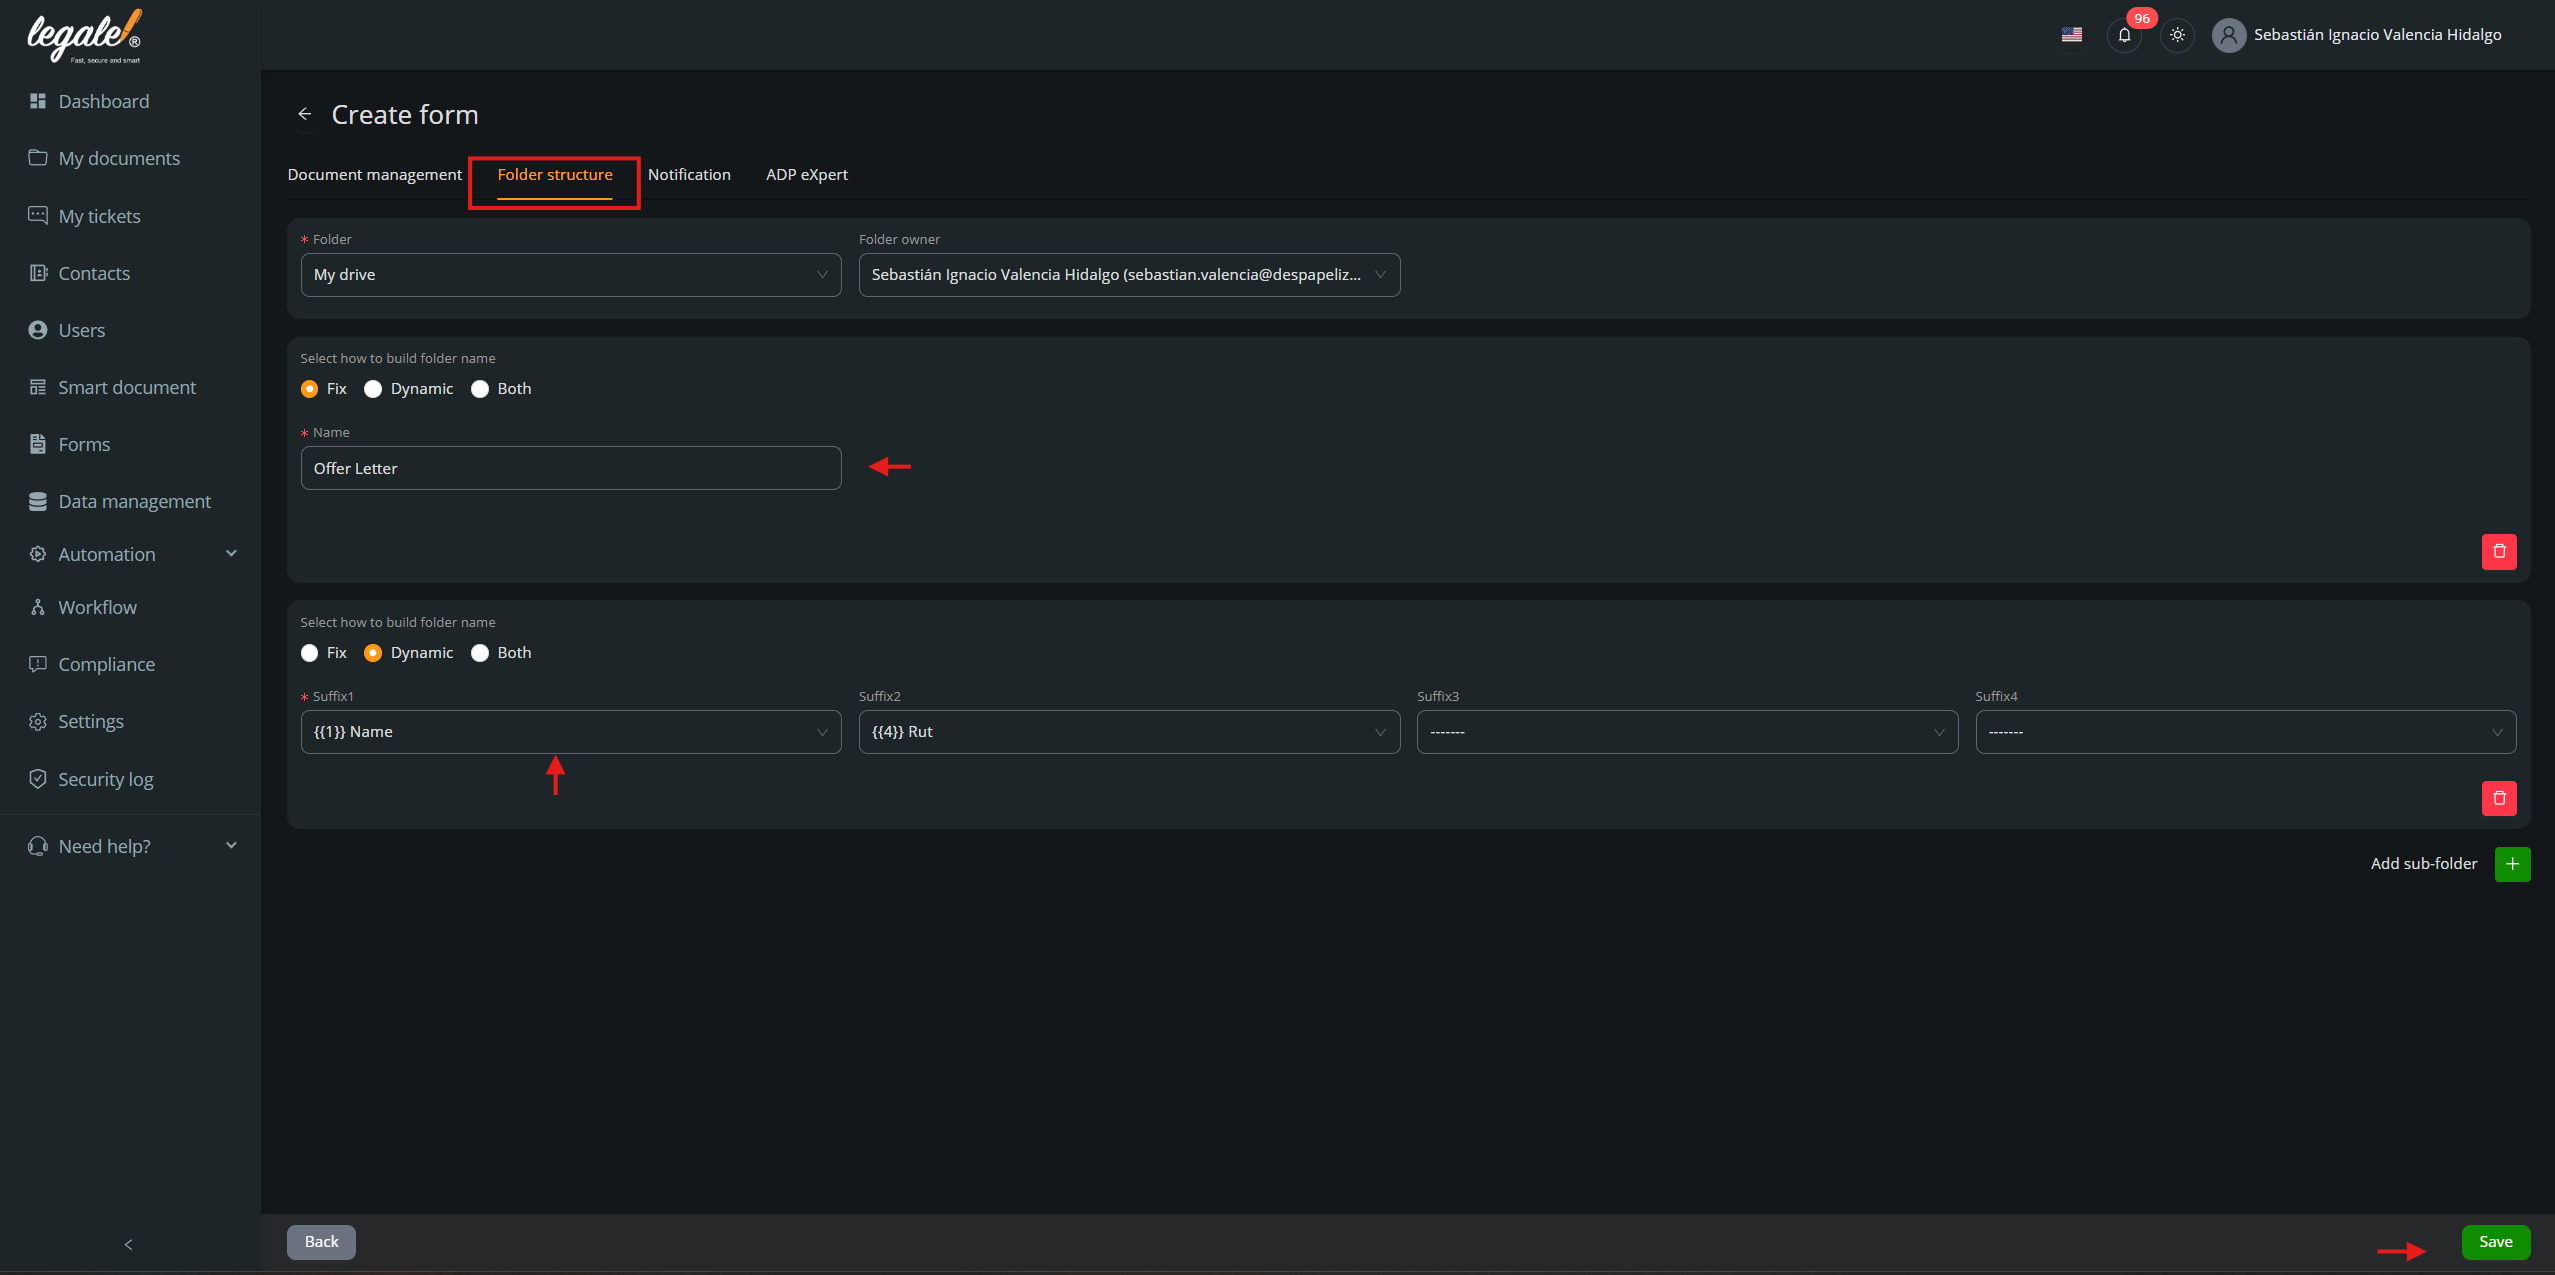Viewport: 2555px width, 1275px height.
Task: Click the green Save button
Action: tap(2495, 1242)
